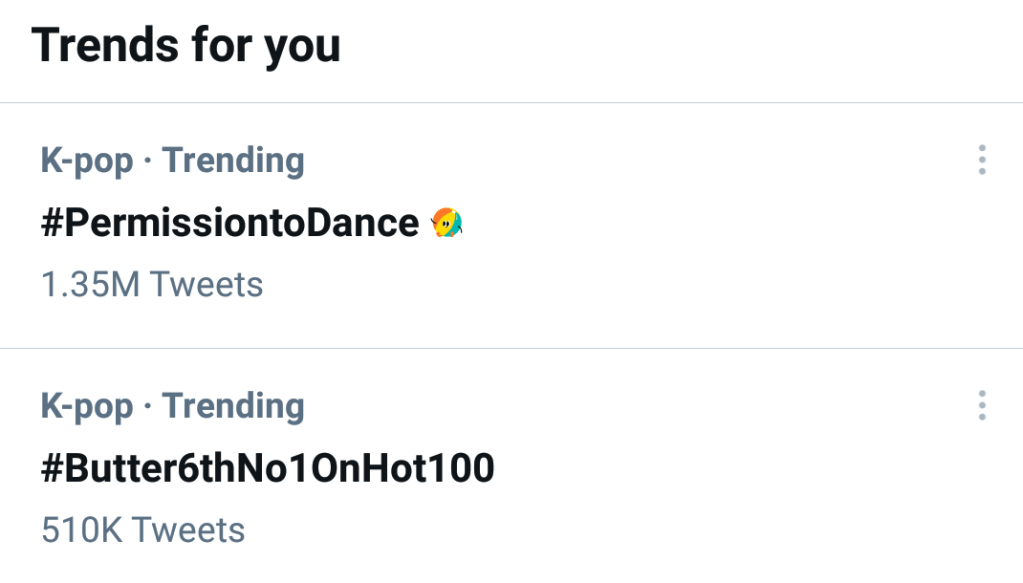
Task: Click the word Tweets after 510K
Action: coord(188,530)
